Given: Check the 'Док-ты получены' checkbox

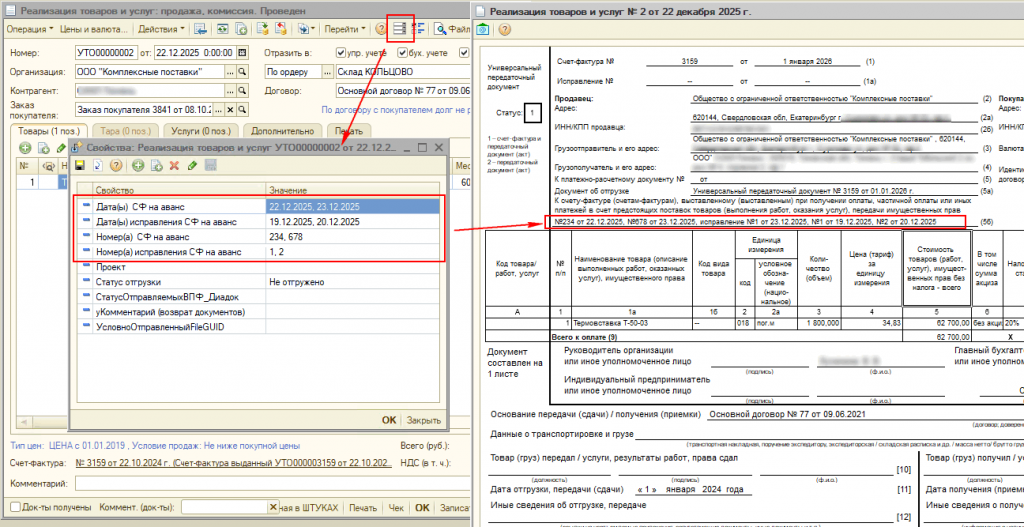Looking at the screenshot, I should (x=14, y=507).
